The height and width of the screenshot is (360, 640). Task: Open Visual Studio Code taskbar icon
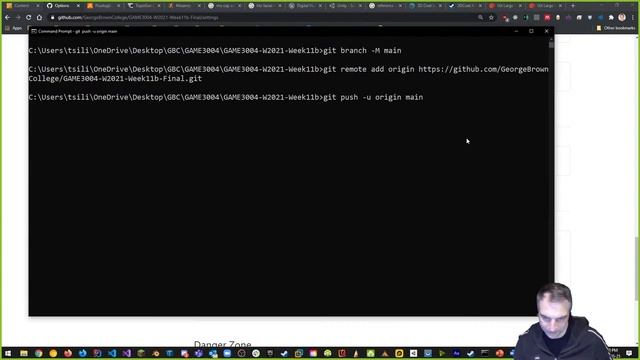[112, 353]
